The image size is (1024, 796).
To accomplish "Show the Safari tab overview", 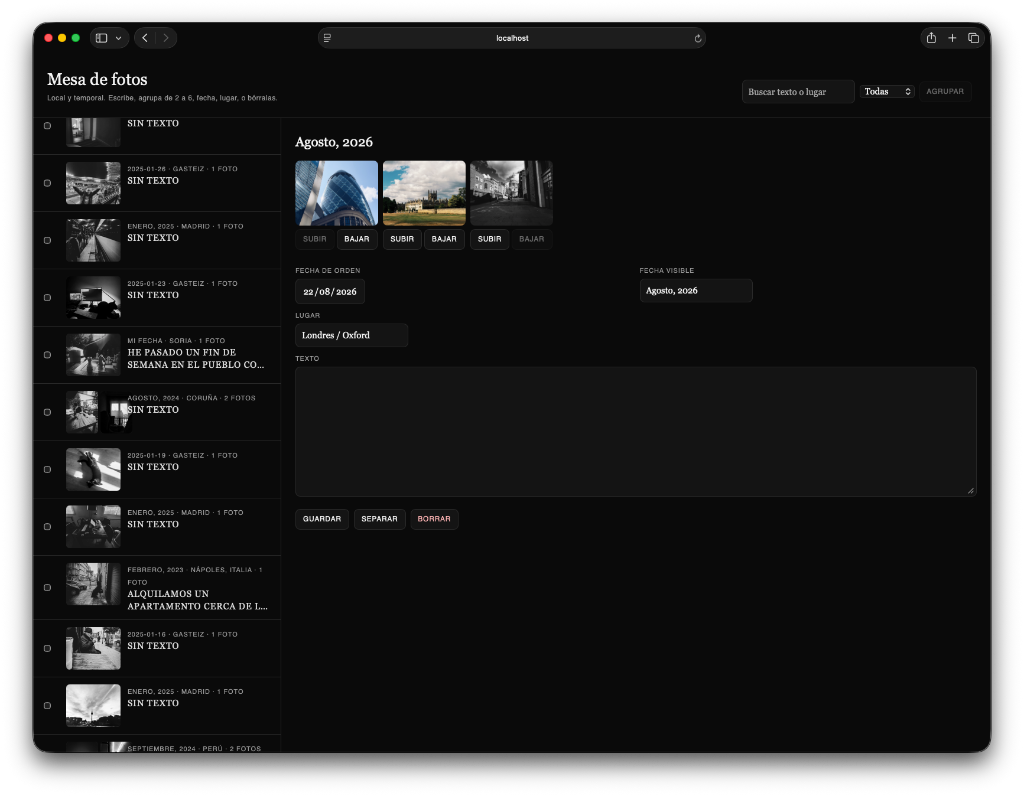I will coord(973,38).
